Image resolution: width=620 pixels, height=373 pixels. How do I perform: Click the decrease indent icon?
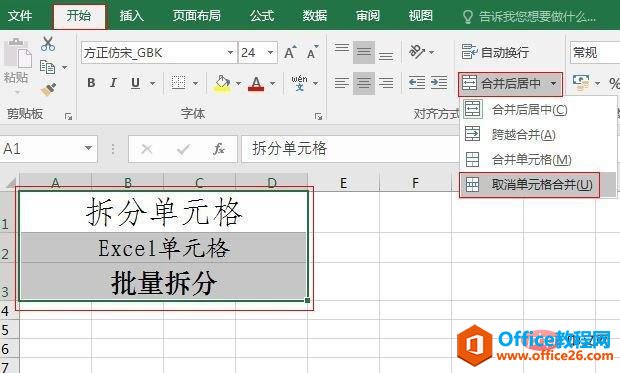click(417, 83)
